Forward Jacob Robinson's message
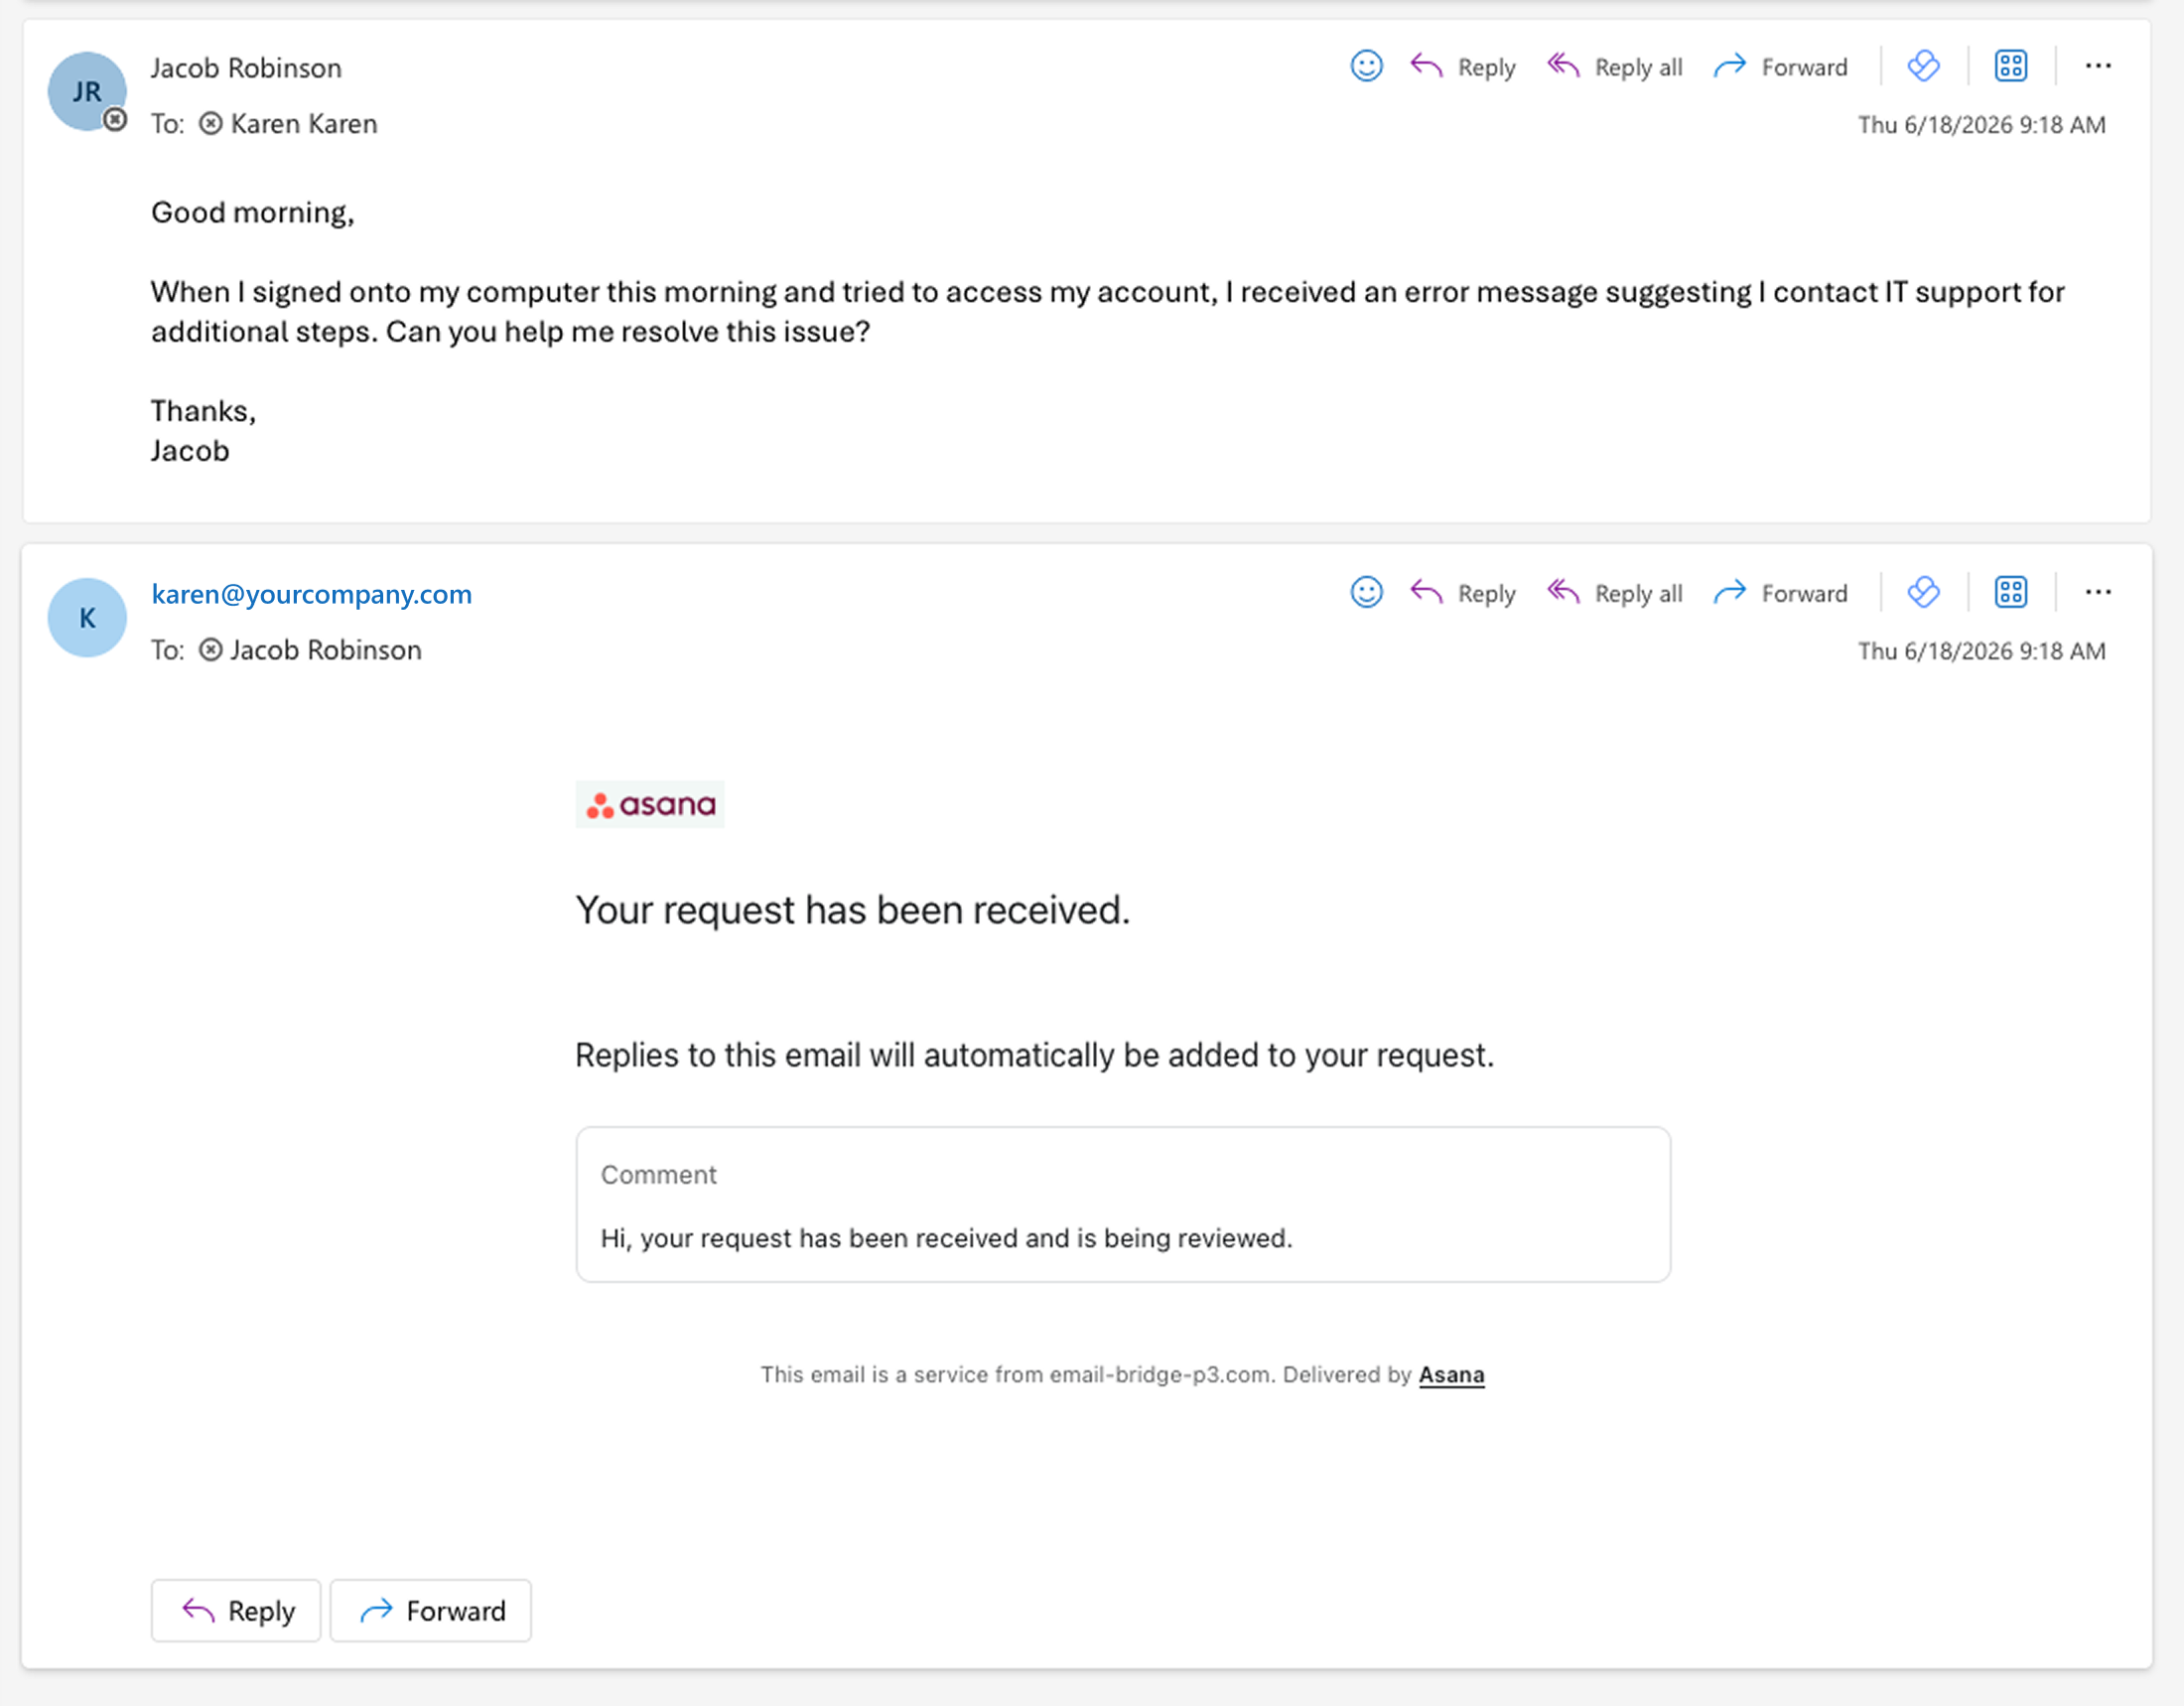 tap(1780, 67)
